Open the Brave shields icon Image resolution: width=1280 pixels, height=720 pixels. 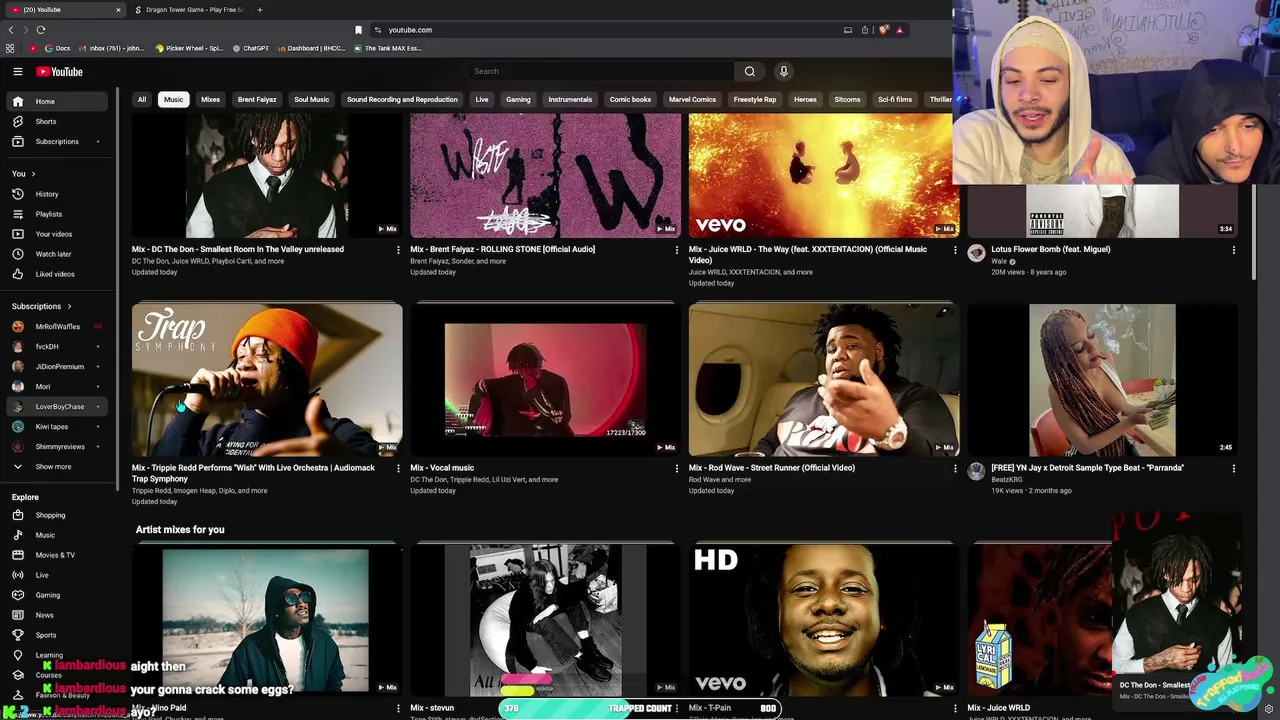point(883,30)
